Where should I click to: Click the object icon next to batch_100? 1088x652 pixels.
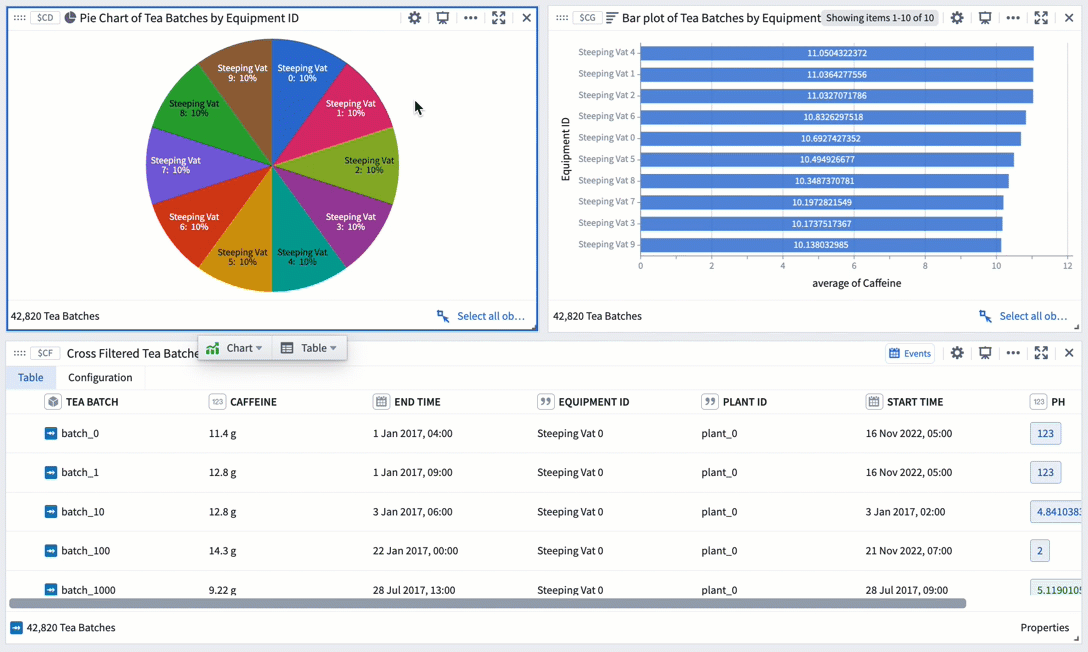pyautogui.click(x=51, y=551)
